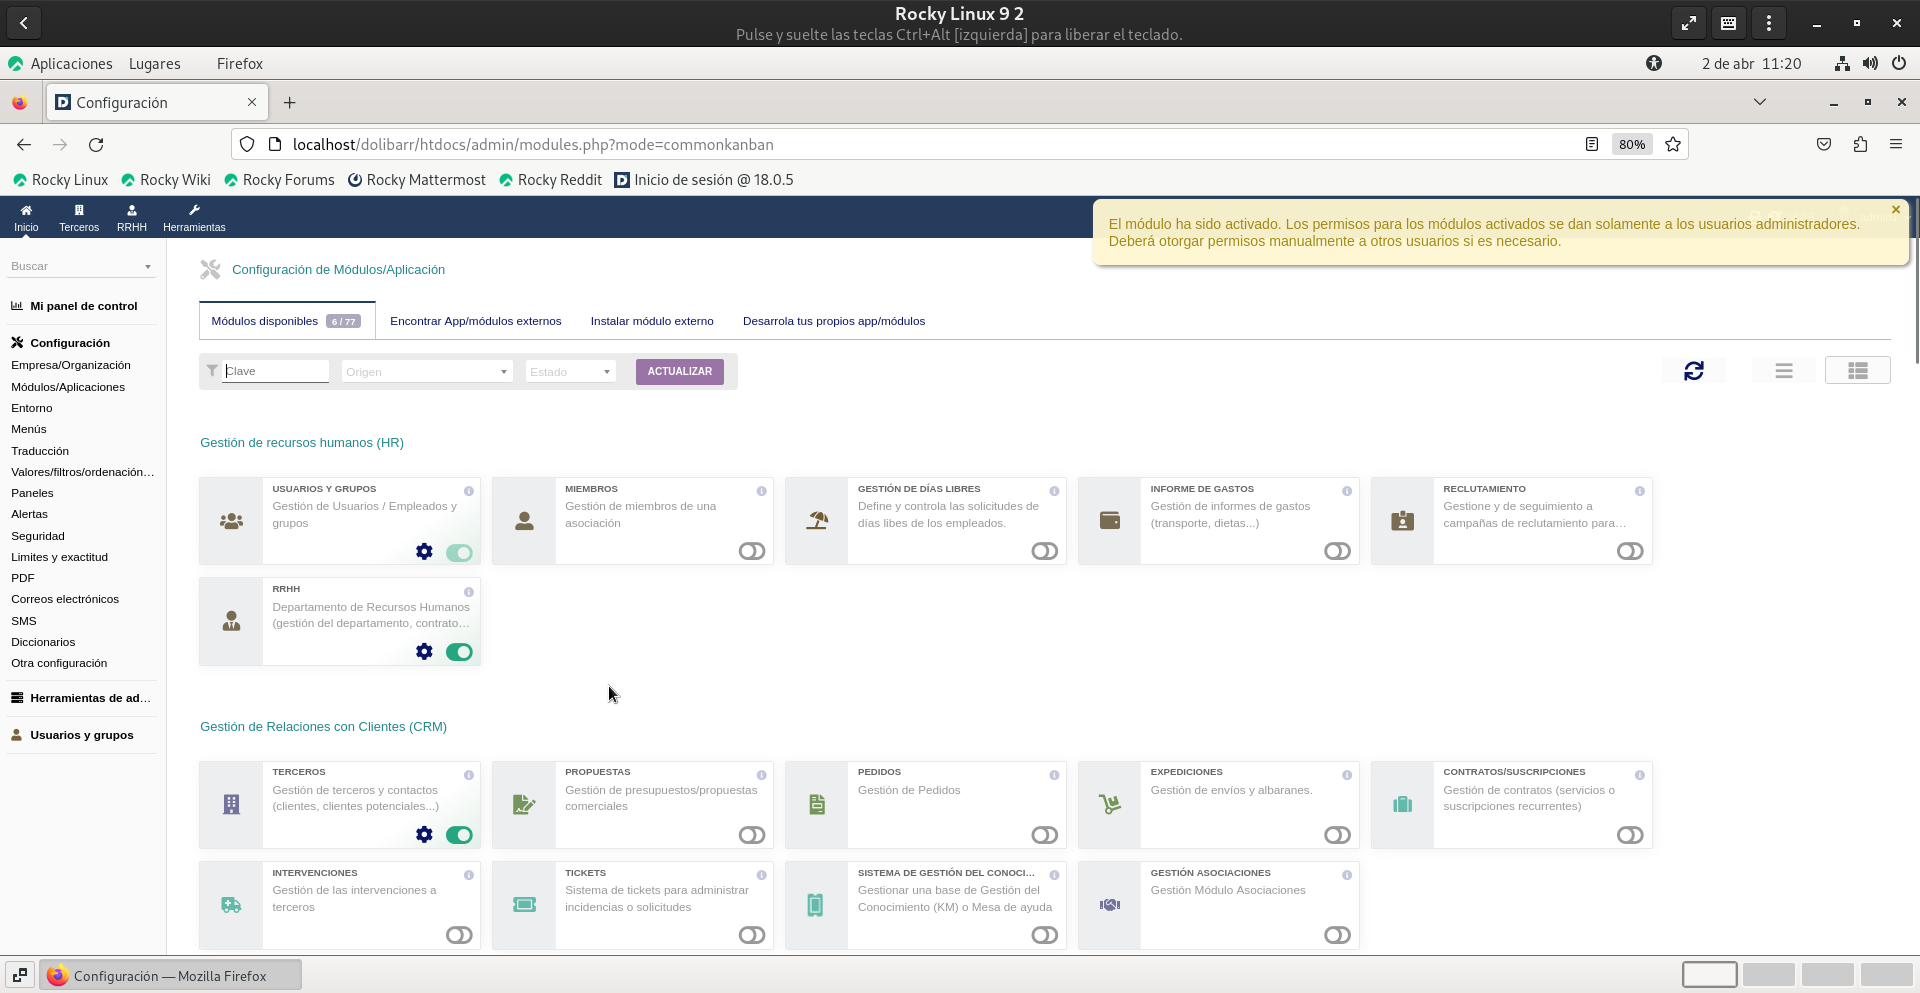This screenshot has width=1920, height=993.
Task: Open Herramientas wrench in top menu
Action: [194, 218]
